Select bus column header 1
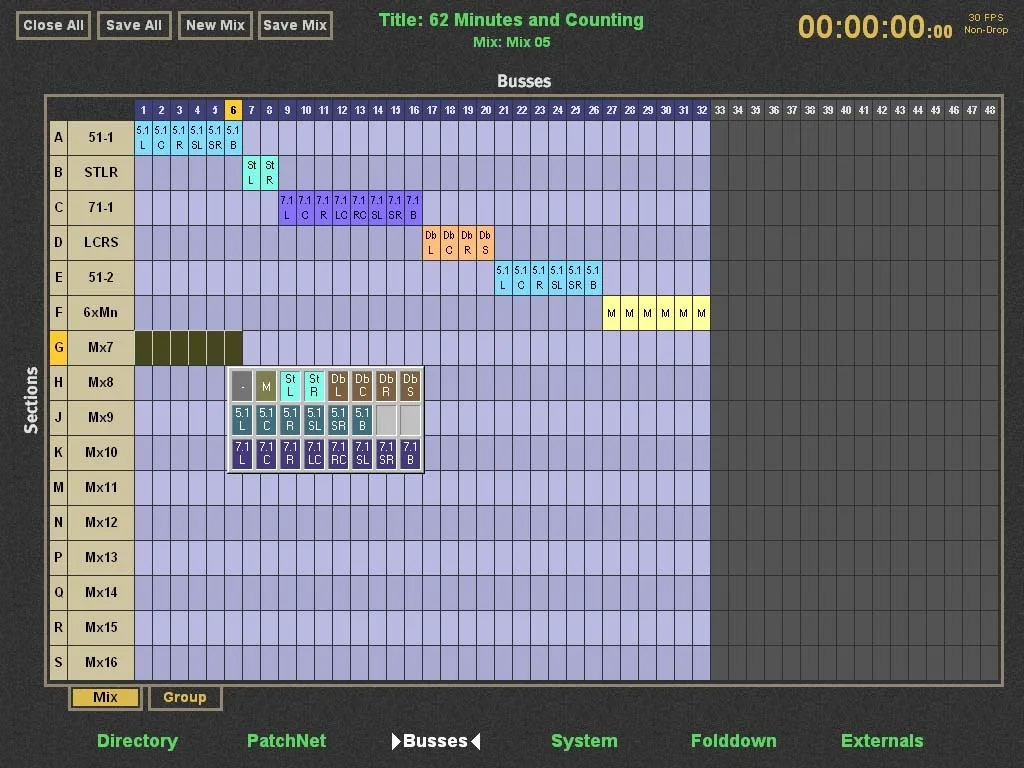This screenshot has height=768, width=1024. point(143,110)
